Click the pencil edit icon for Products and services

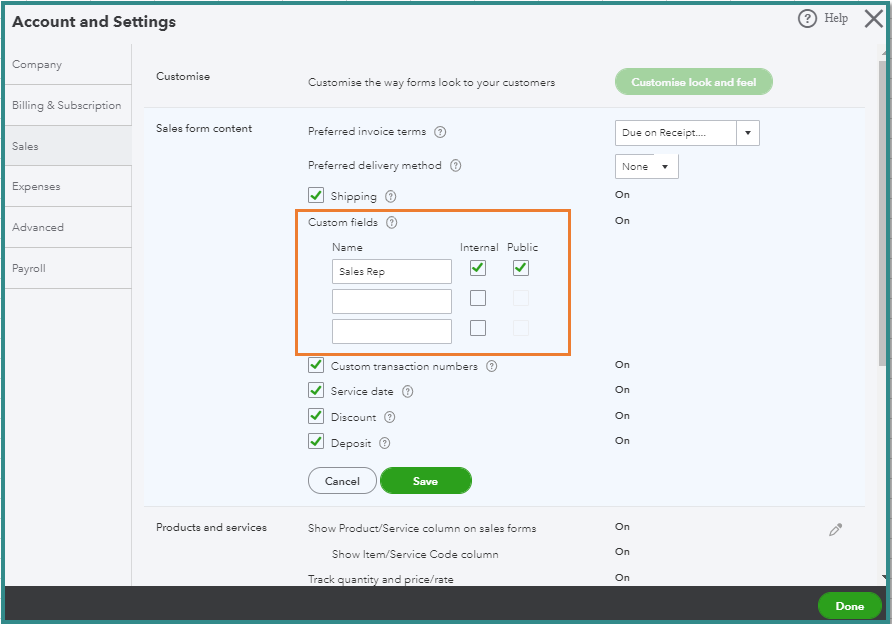tap(835, 530)
